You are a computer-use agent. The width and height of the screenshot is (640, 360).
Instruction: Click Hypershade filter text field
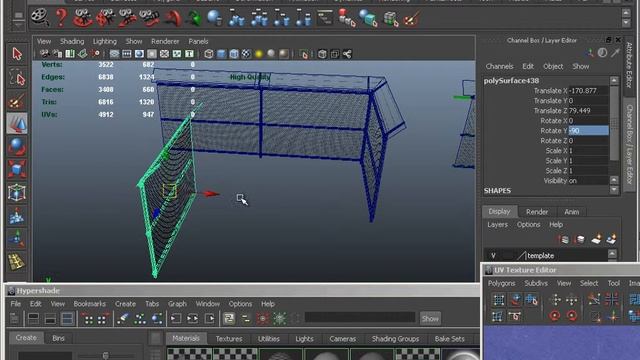coord(360,318)
